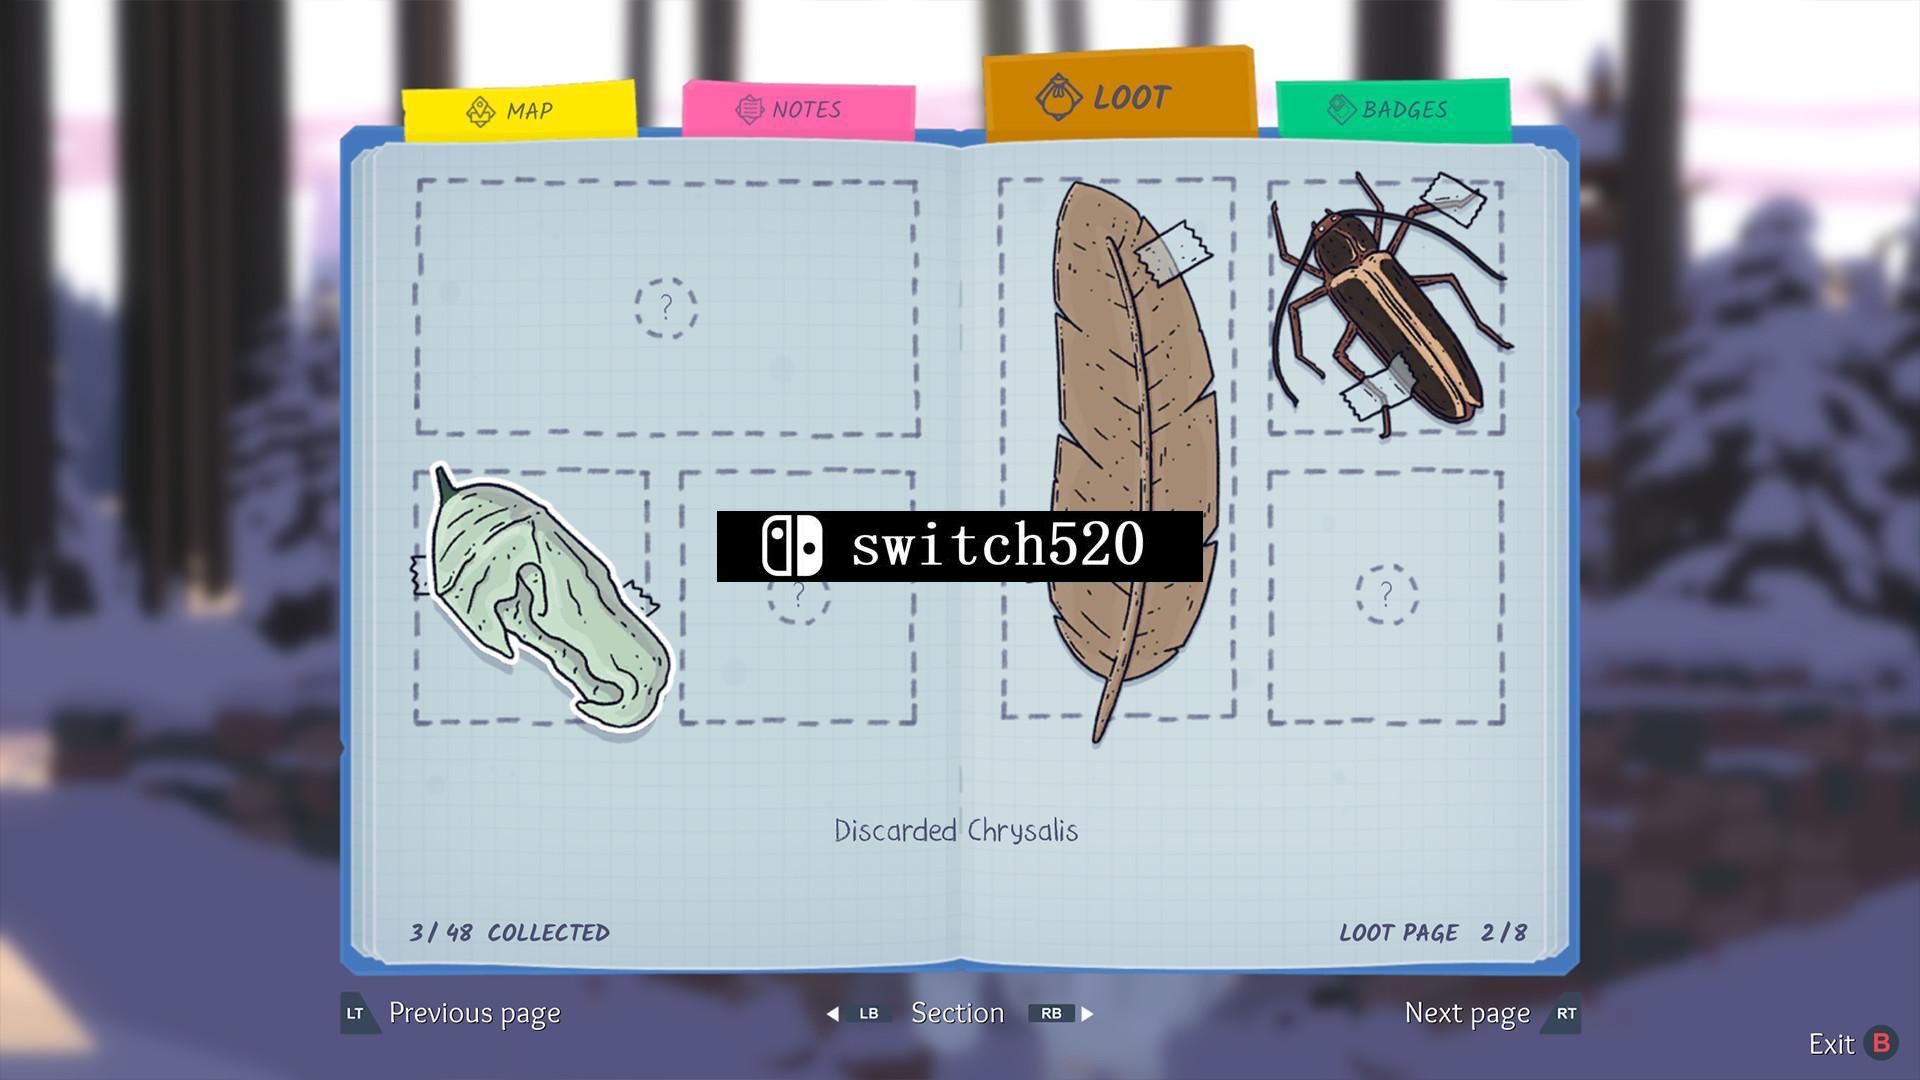Switch to the yellow MAP tab
The width and height of the screenshot is (1920, 1080).
point(519,109)
